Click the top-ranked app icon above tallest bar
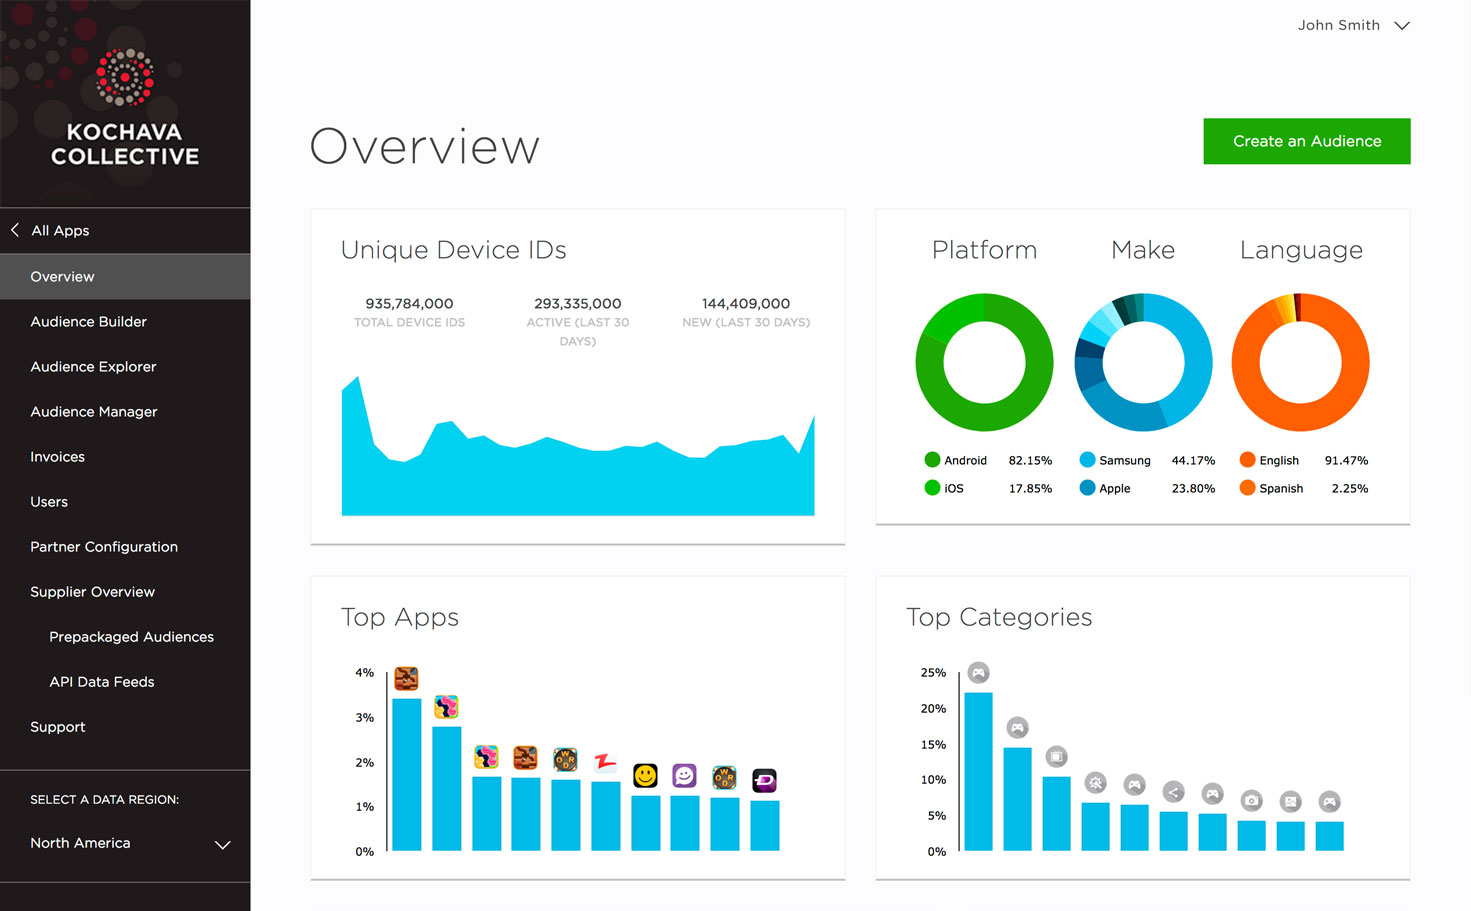Screen dimensions: 1471x911 click(x=406, y=678)
